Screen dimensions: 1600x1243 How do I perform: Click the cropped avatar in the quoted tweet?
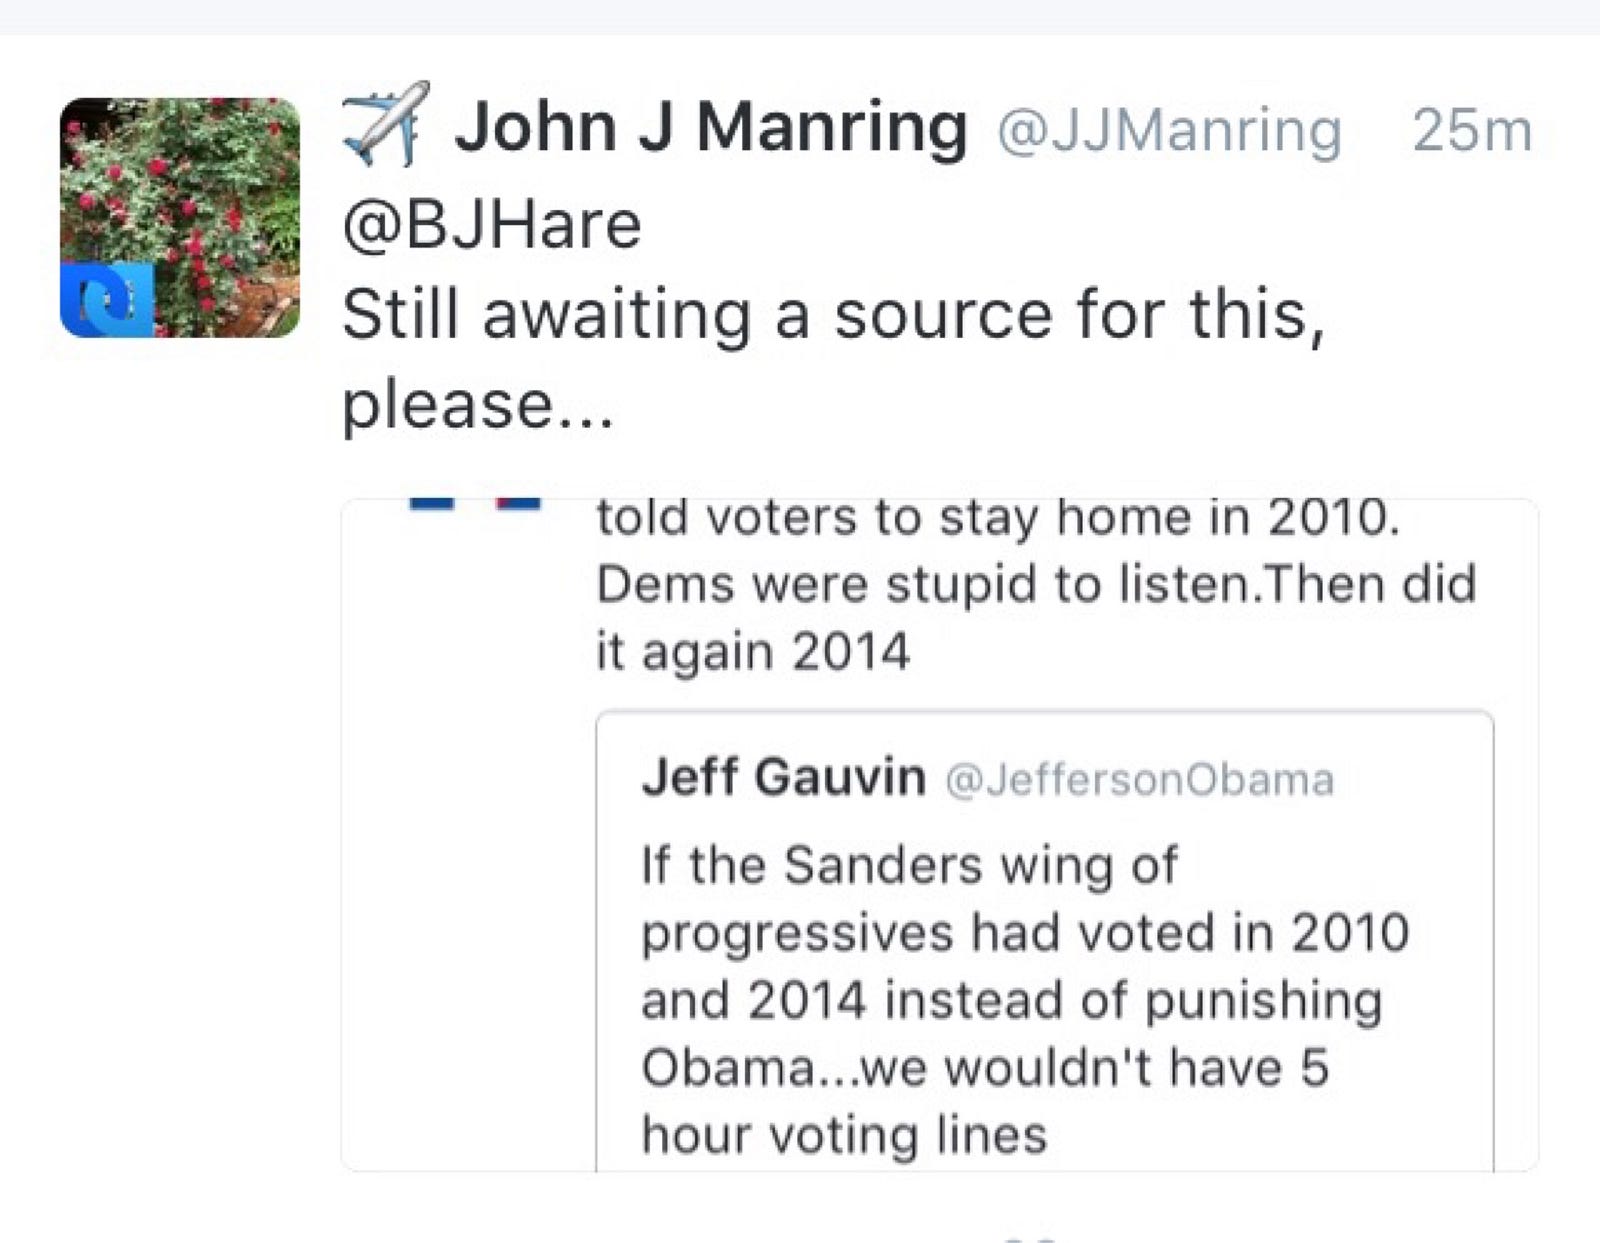click(475, 503)
